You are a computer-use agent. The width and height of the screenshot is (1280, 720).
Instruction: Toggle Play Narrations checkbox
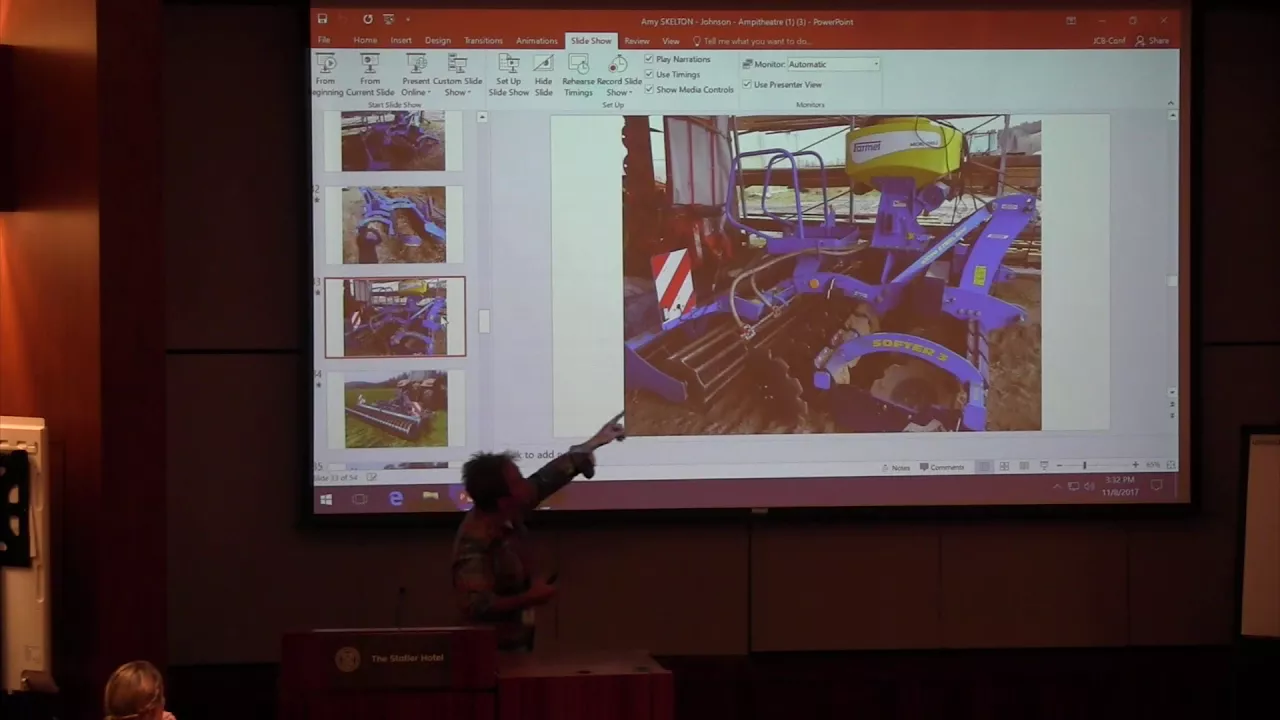(649, 59)
